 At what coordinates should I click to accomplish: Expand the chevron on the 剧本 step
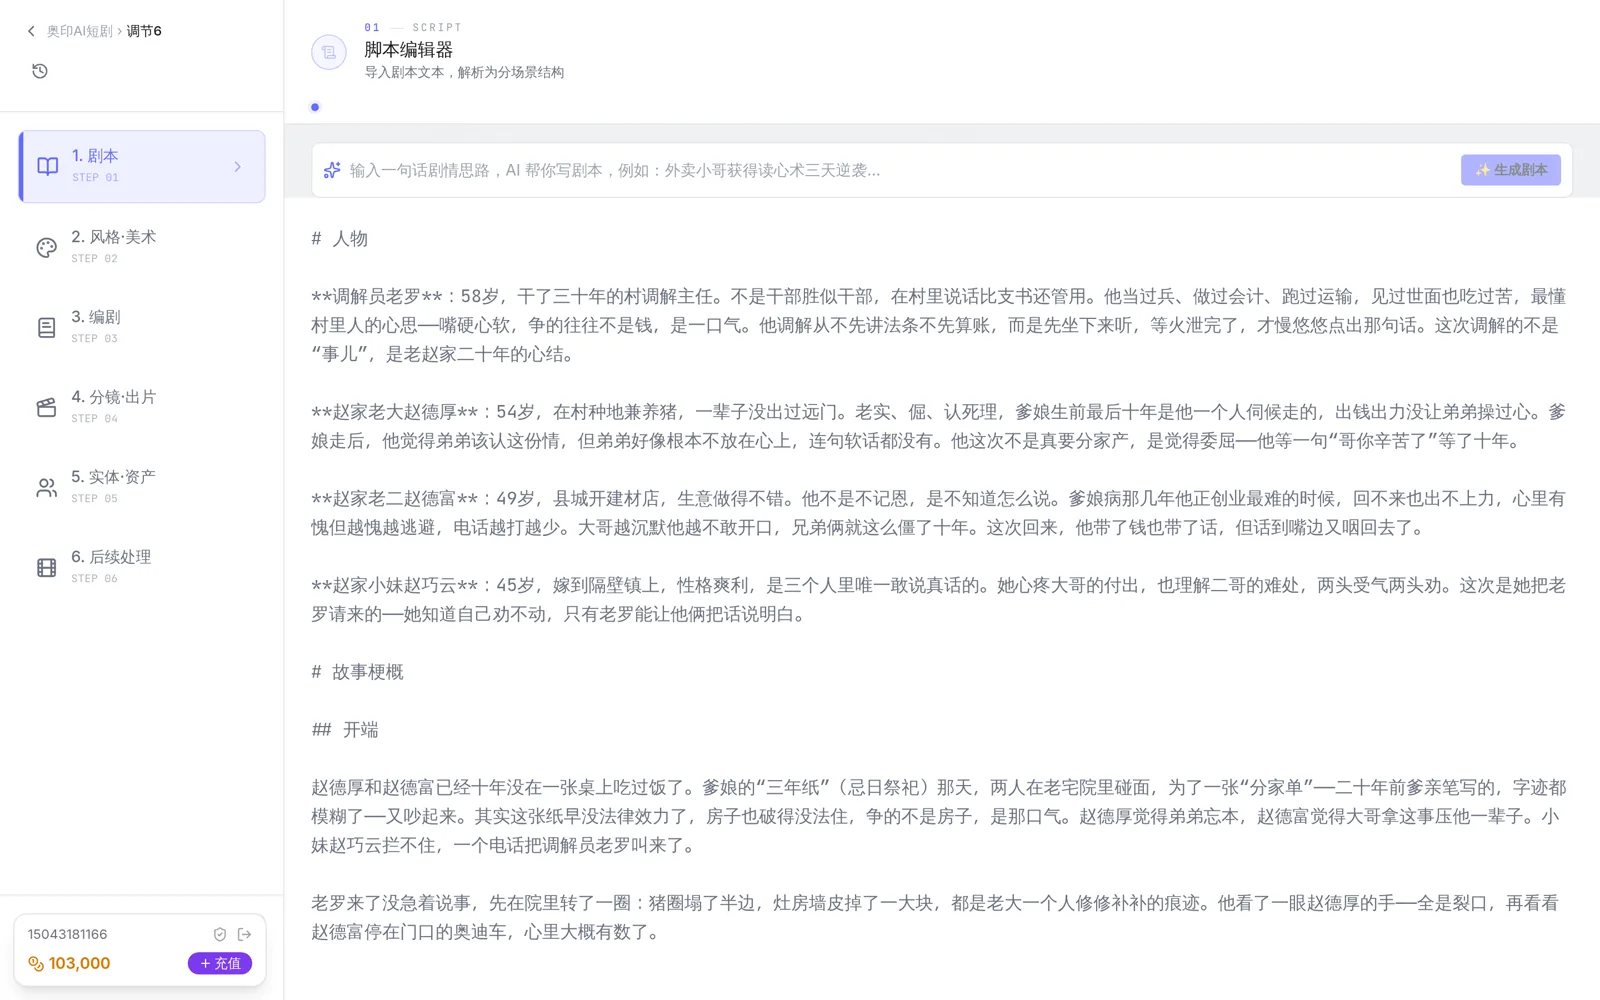point(238,167)
